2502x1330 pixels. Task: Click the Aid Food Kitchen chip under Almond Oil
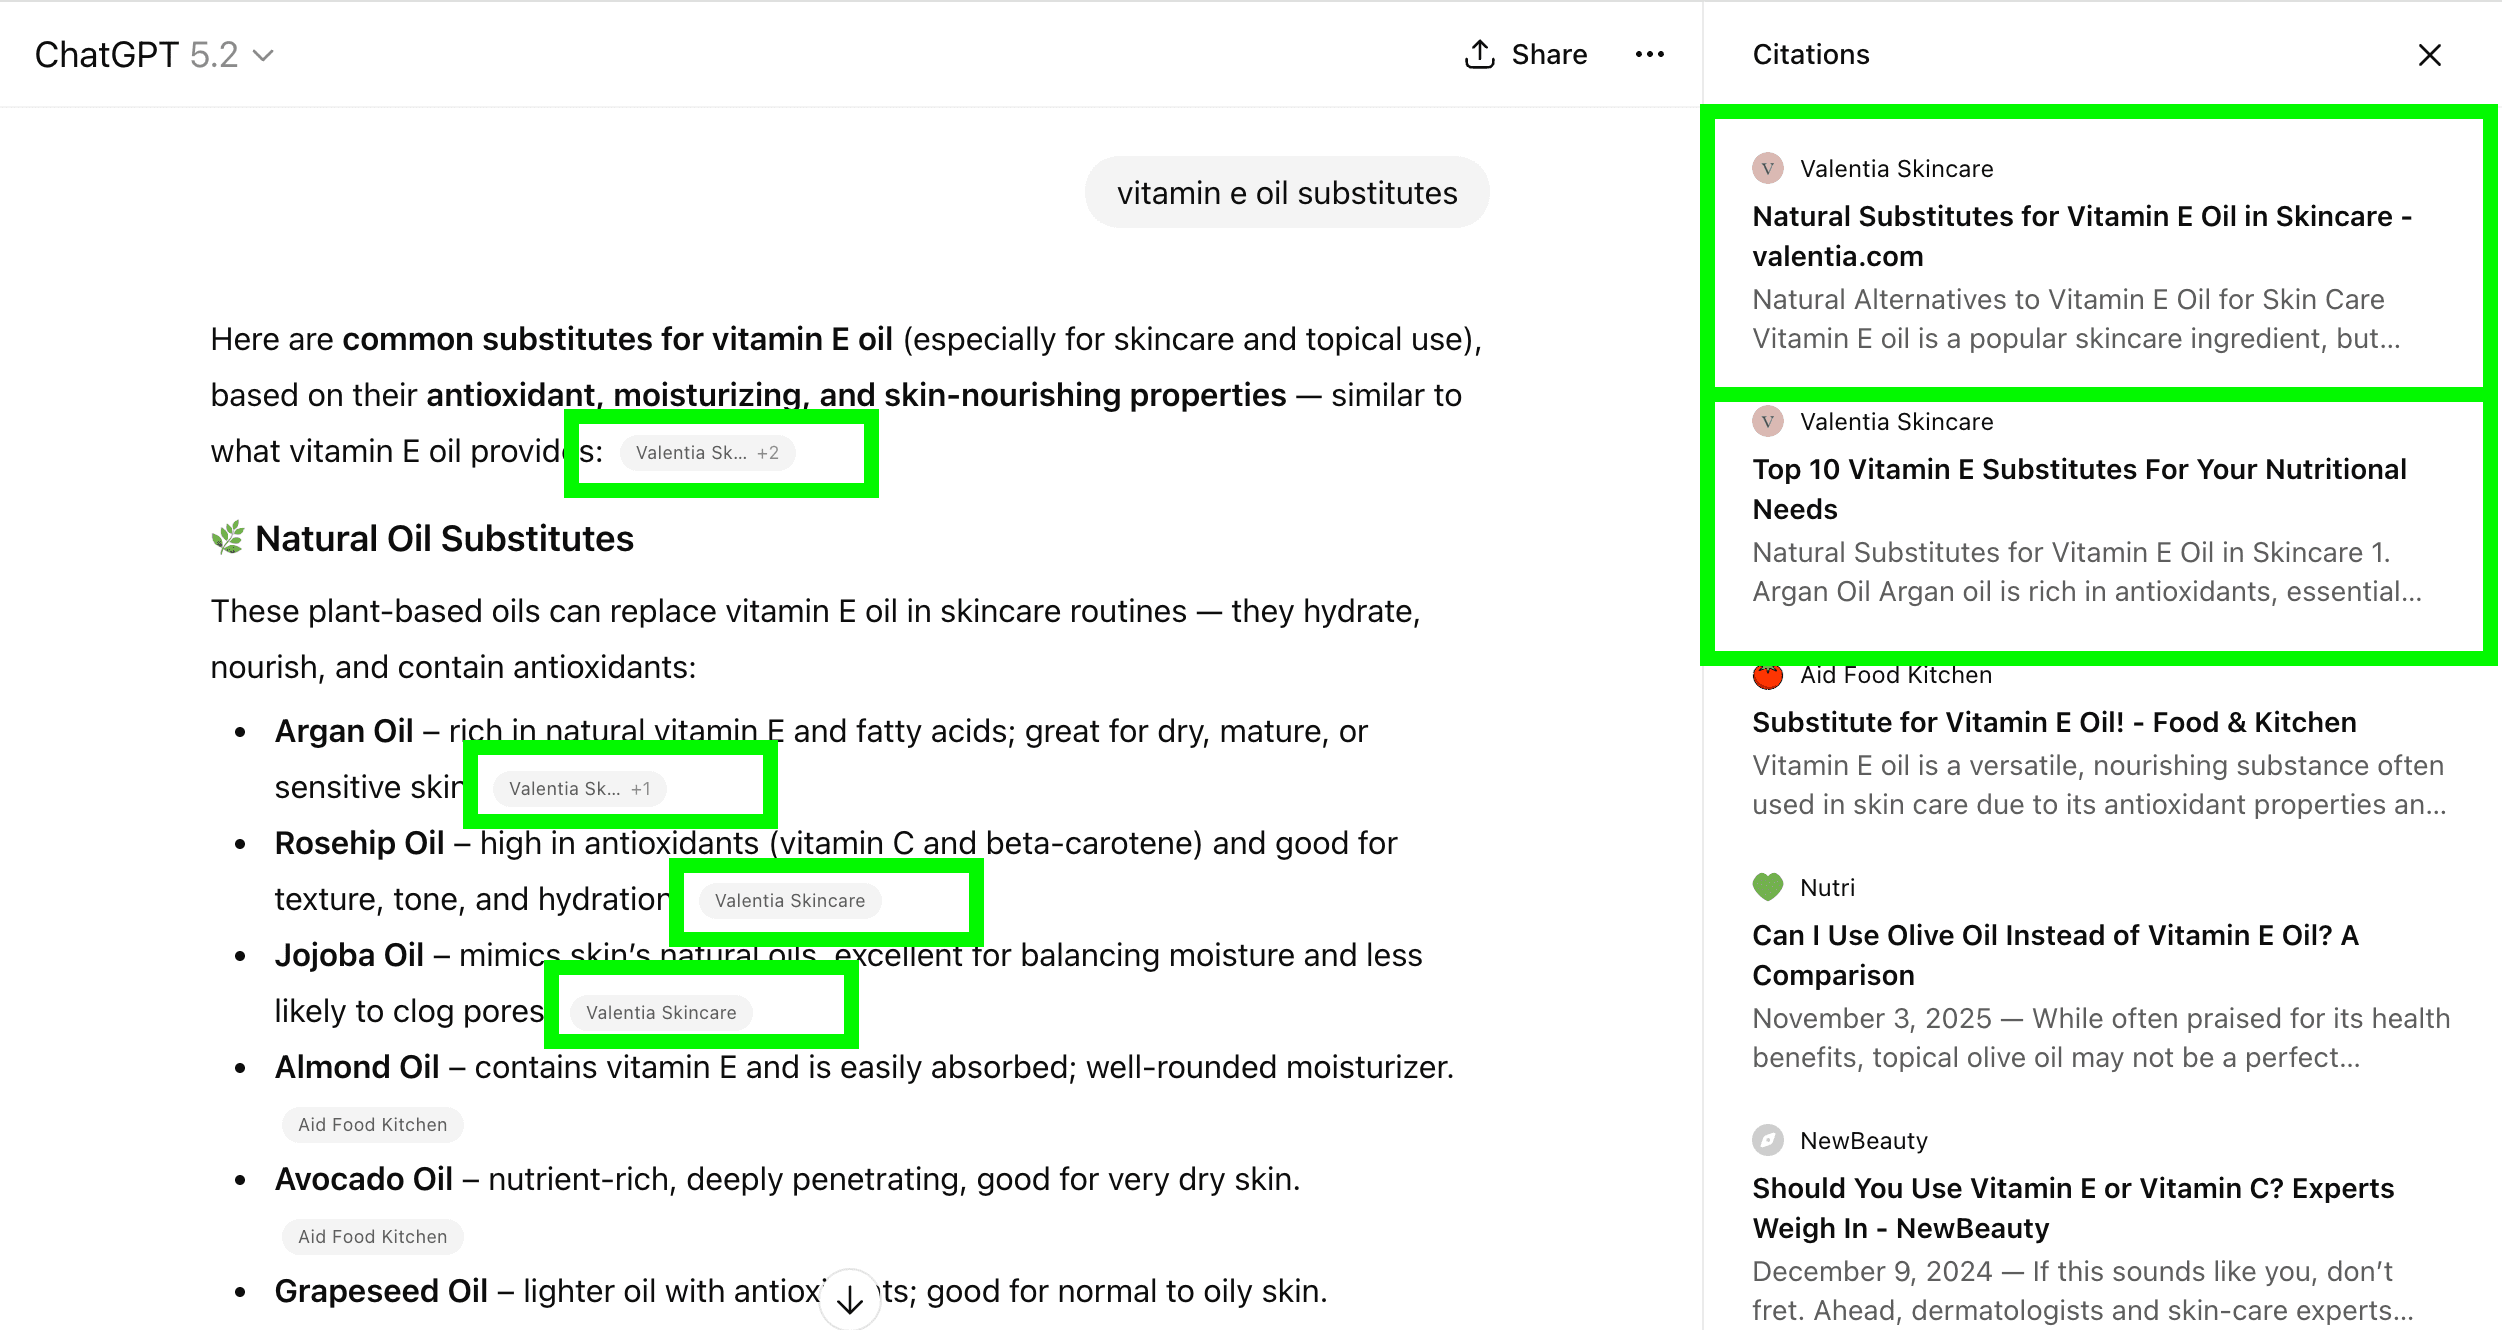pos(371,1124)
